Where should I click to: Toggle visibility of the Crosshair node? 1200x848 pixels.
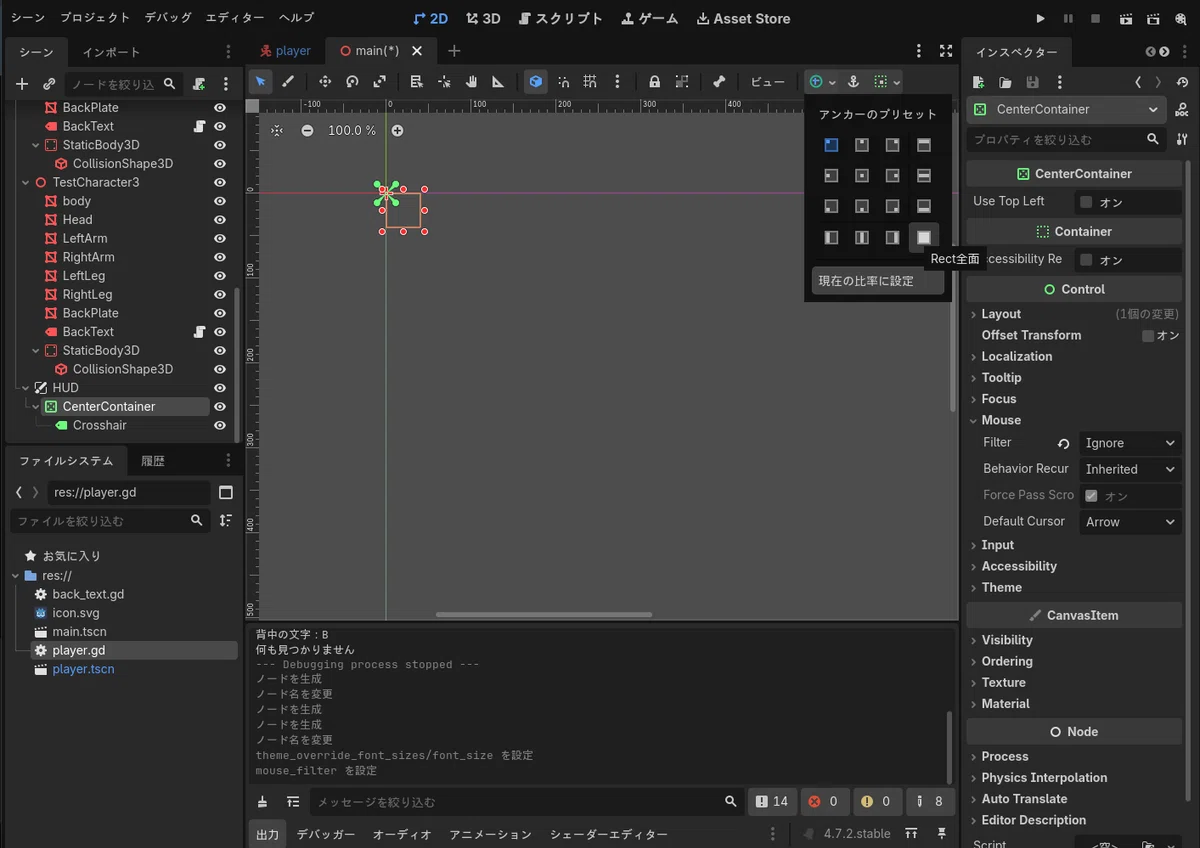point(220,425)
